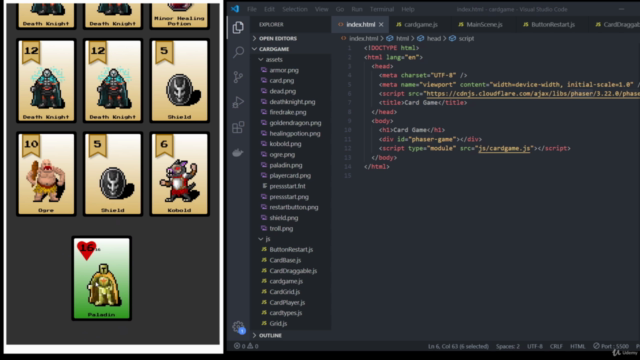Viewport: 640px width, 360px height.
Task: Open CardBase.js in the explorer tree
Action: (285, 260)
